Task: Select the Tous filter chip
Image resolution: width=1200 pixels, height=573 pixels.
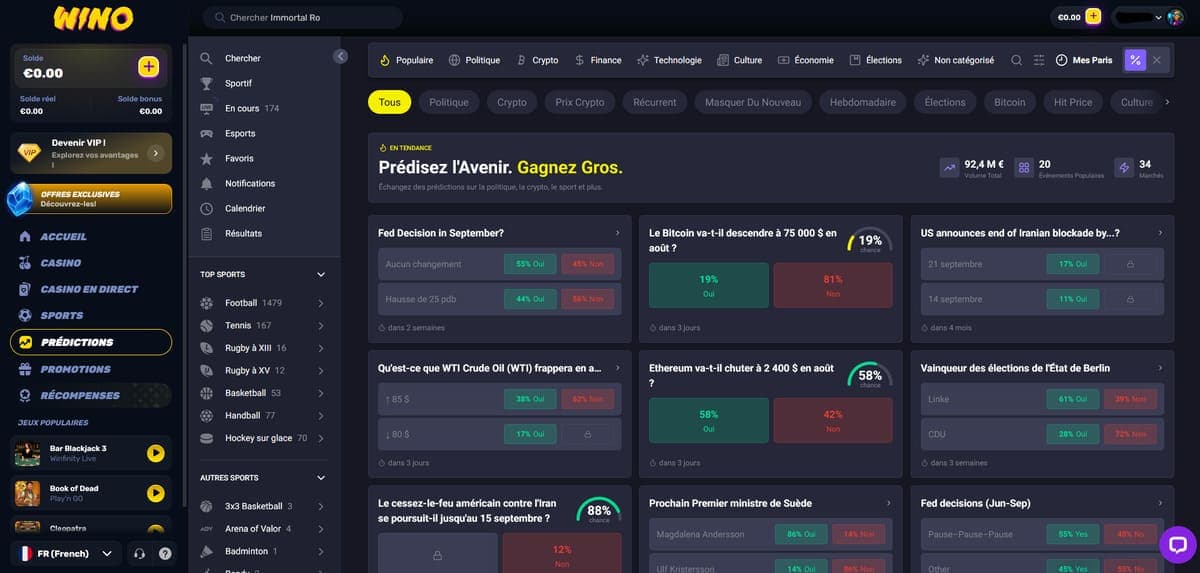Action: point(389,102)
